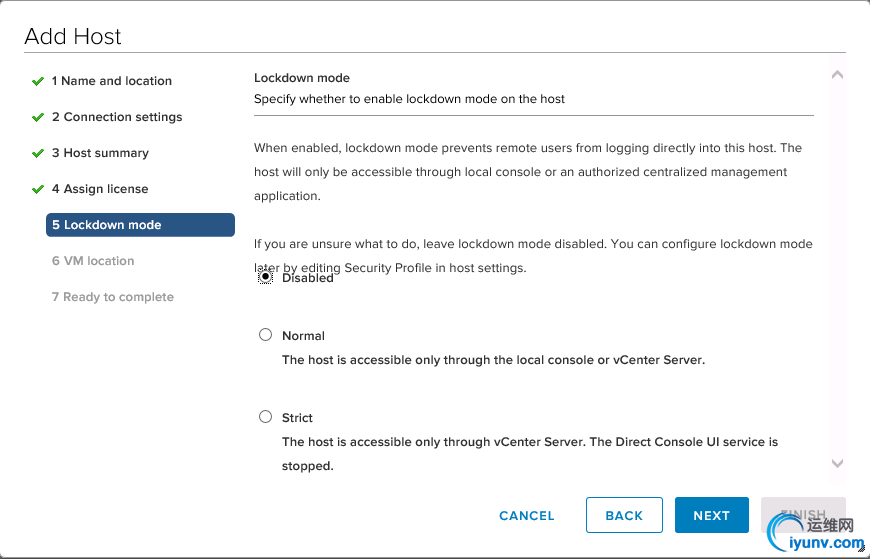Image resolution: width=870 pixels, height=559 pixels.
Task: Jump to step 7 Ready to complete
Action: point(113,297)
